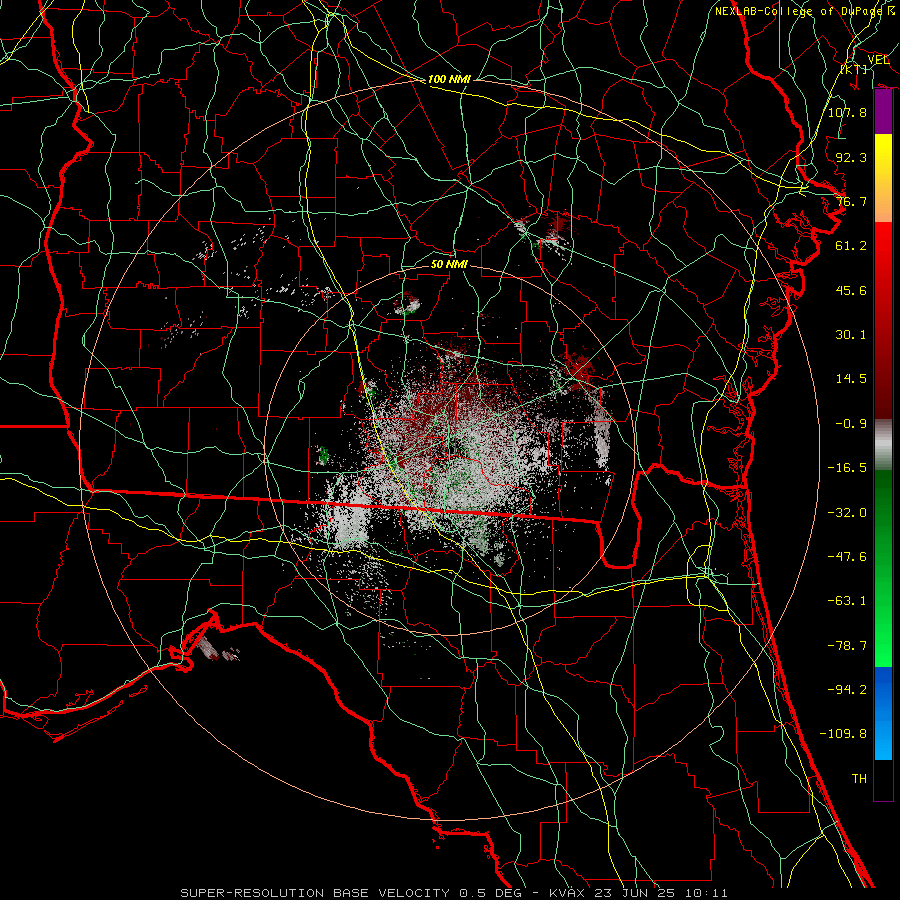
Task: Click the -78.7 velocity scale value
Action: coord(847,646)
